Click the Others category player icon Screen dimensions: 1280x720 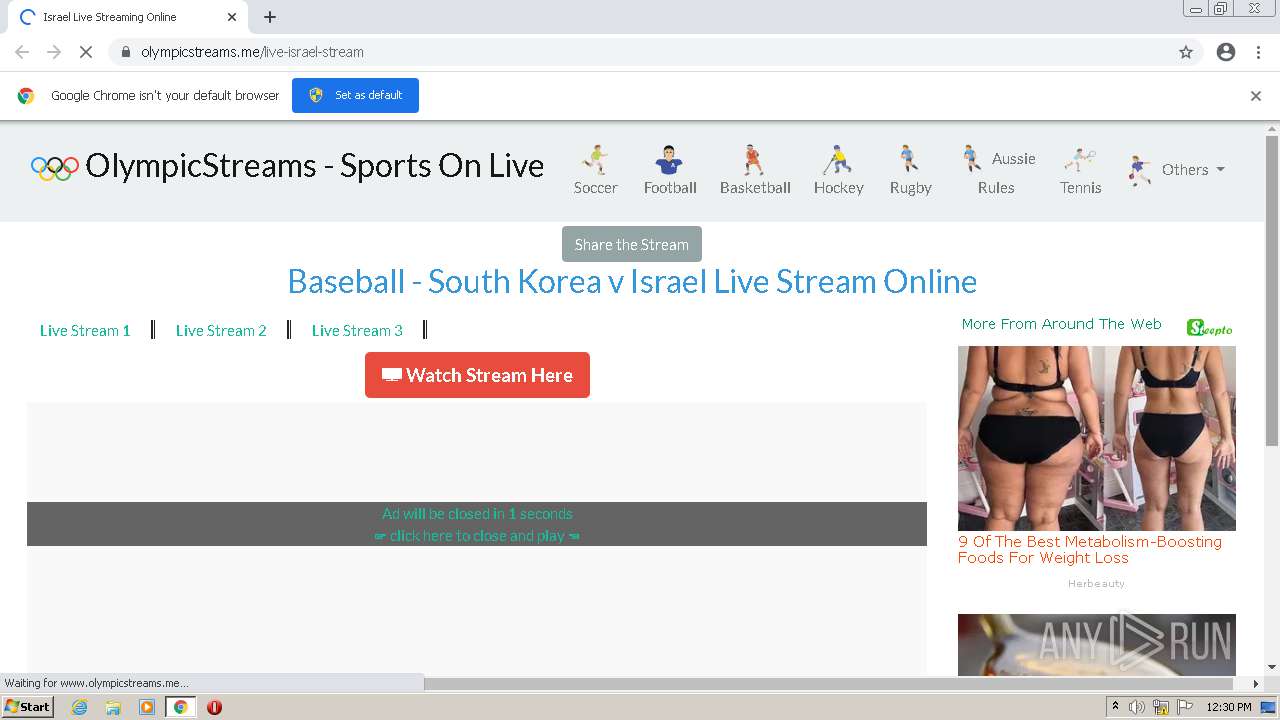(x=1139, y=171)
